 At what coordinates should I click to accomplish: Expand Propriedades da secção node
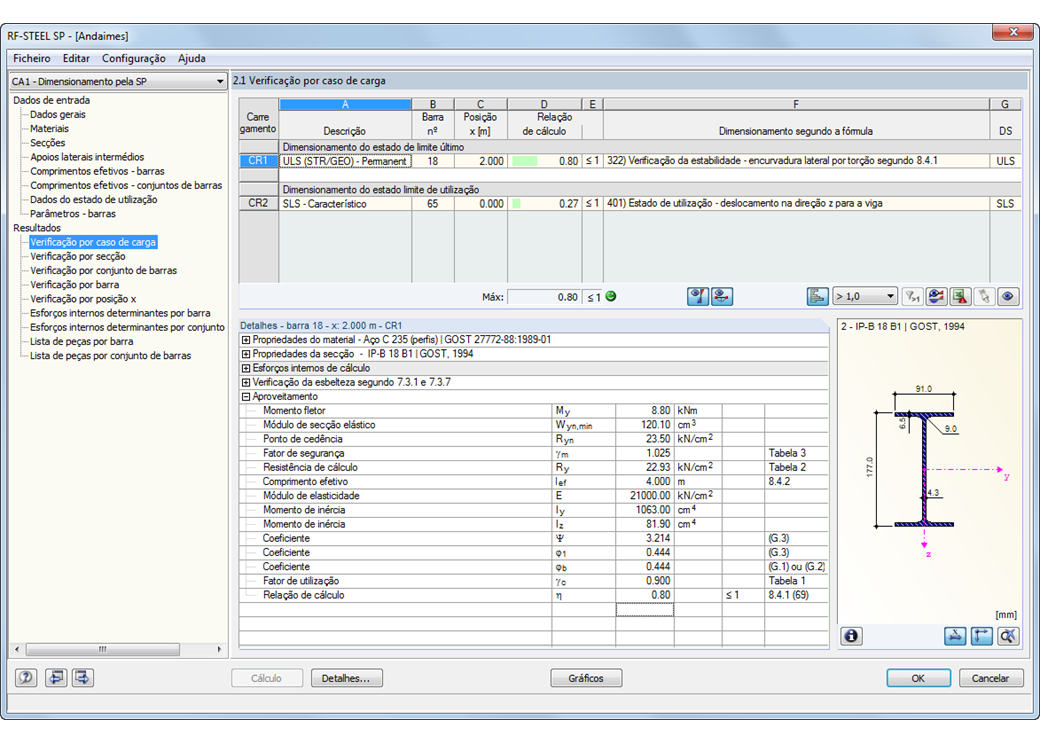coord(246,354)
